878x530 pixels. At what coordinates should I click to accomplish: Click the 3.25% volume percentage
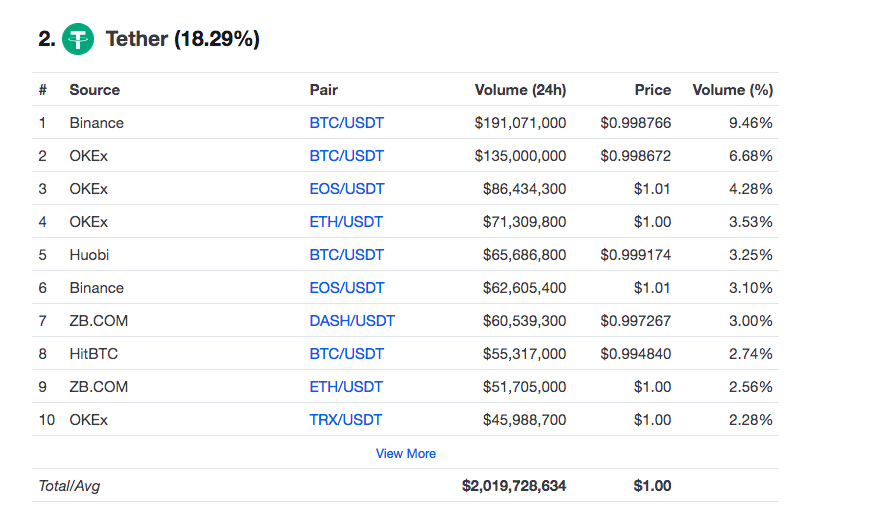pos(750,255)
